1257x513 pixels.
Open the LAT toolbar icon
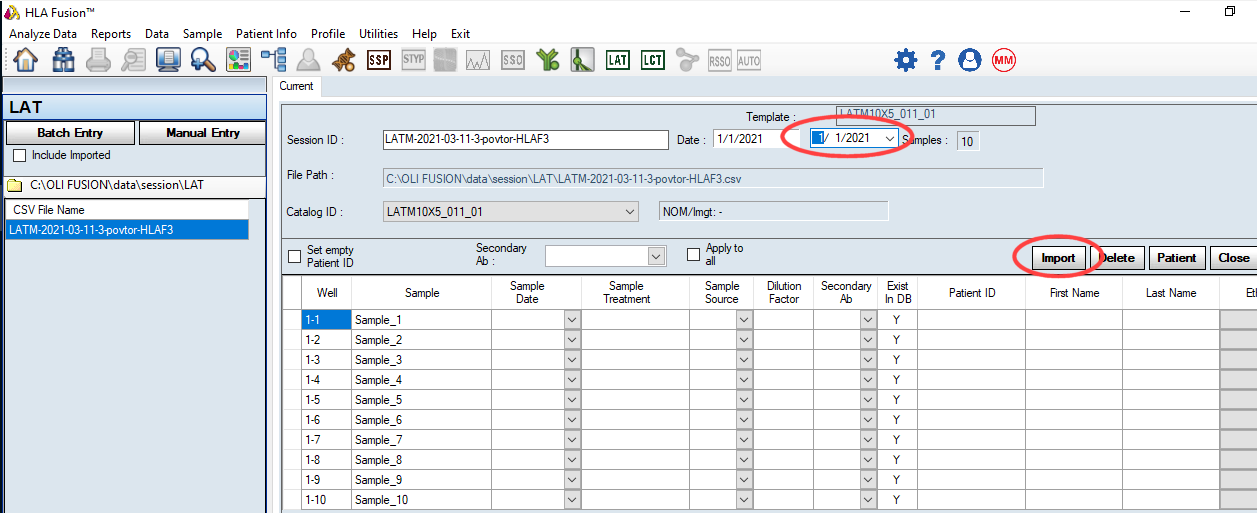(x=618, y=61)
